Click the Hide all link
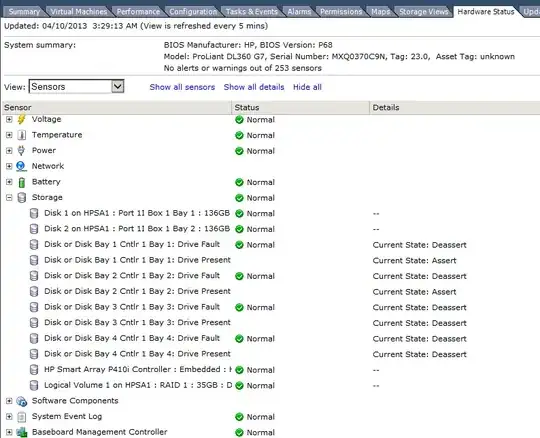The image size is (540, 438). tap(307, 87)
